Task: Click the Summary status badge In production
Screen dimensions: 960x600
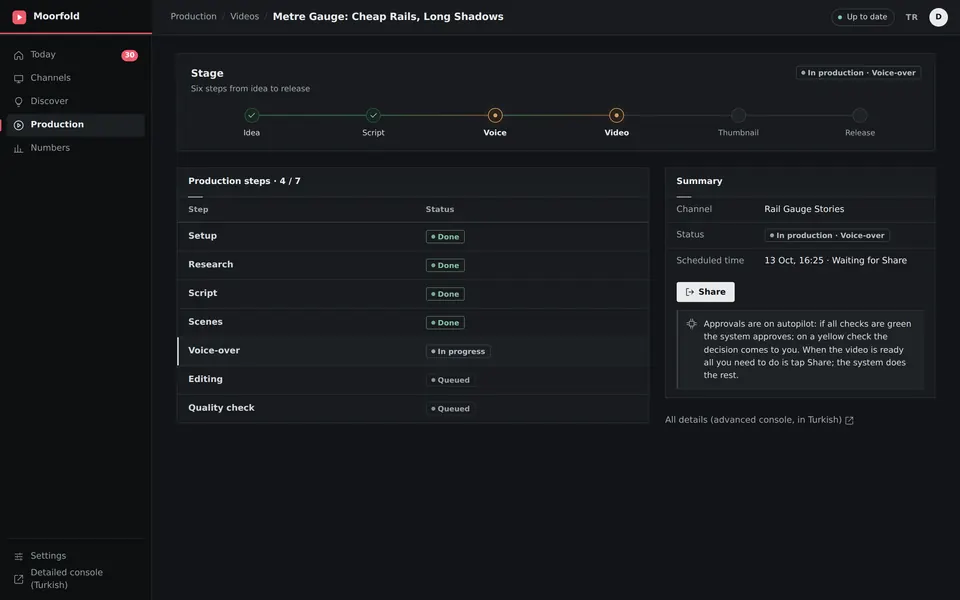Action: 827,235
